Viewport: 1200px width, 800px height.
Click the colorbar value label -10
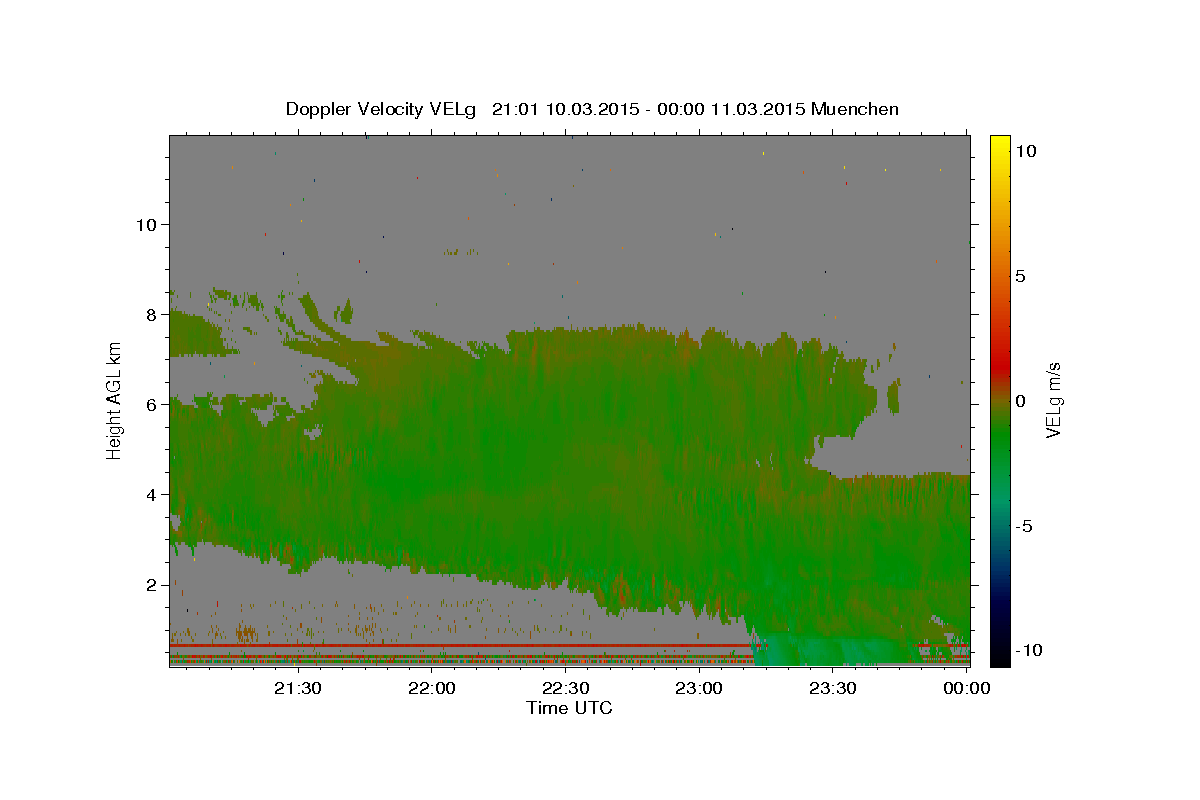[1030, 650]
